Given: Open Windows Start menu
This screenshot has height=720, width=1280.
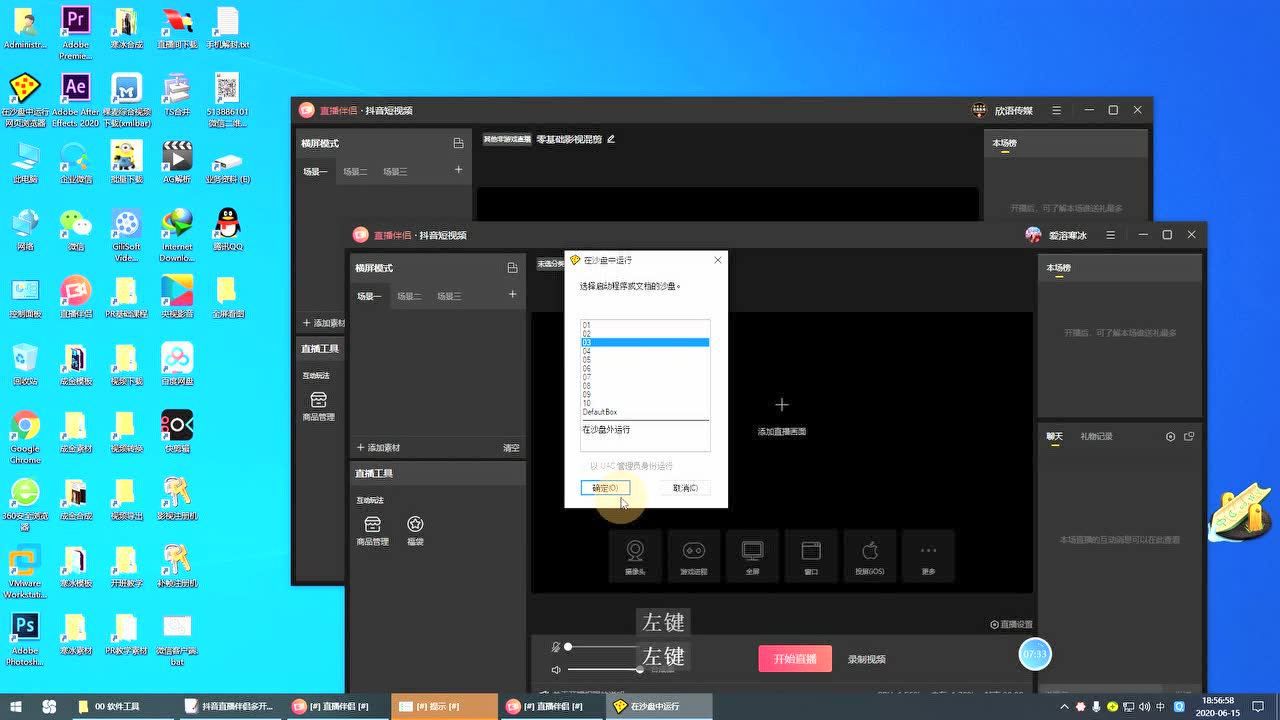Looking at the screenshot, I should (15, 706).
